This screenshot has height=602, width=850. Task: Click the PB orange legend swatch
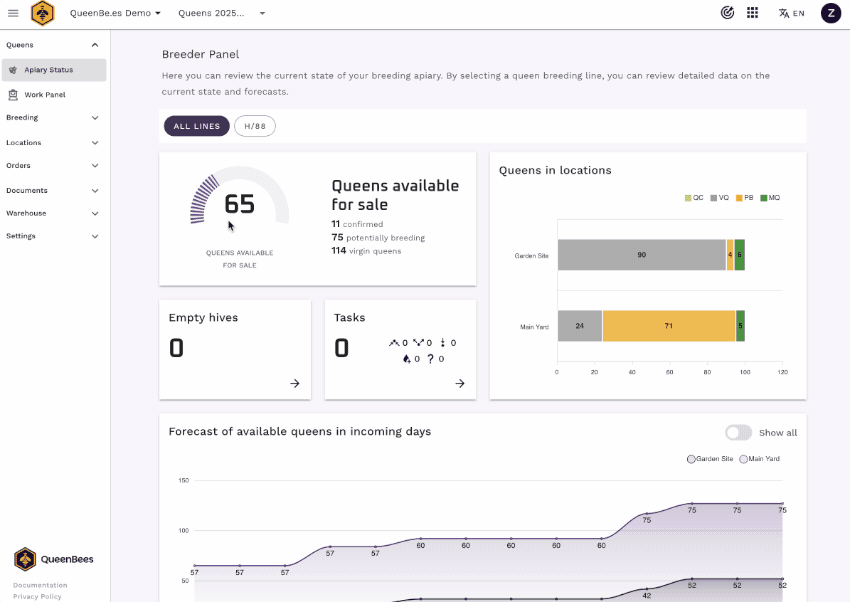coord(739,198)
